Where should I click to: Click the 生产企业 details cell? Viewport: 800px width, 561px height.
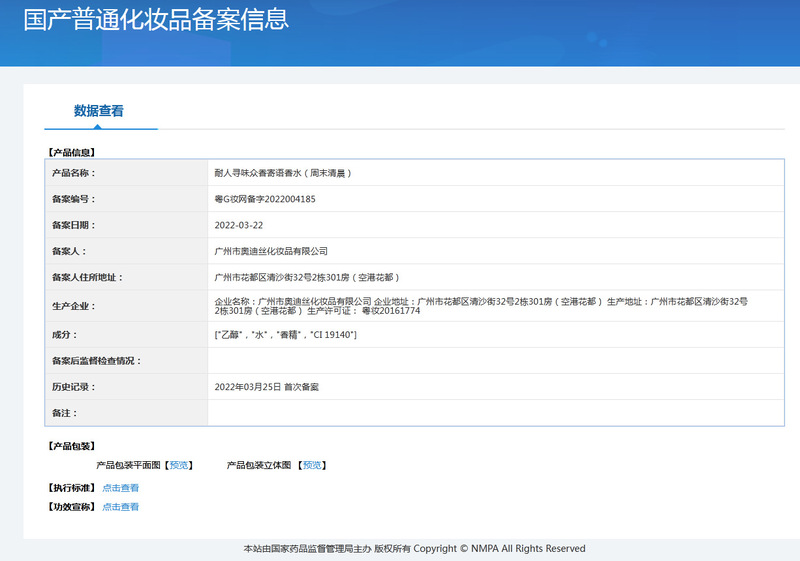[x=480, y=305]
